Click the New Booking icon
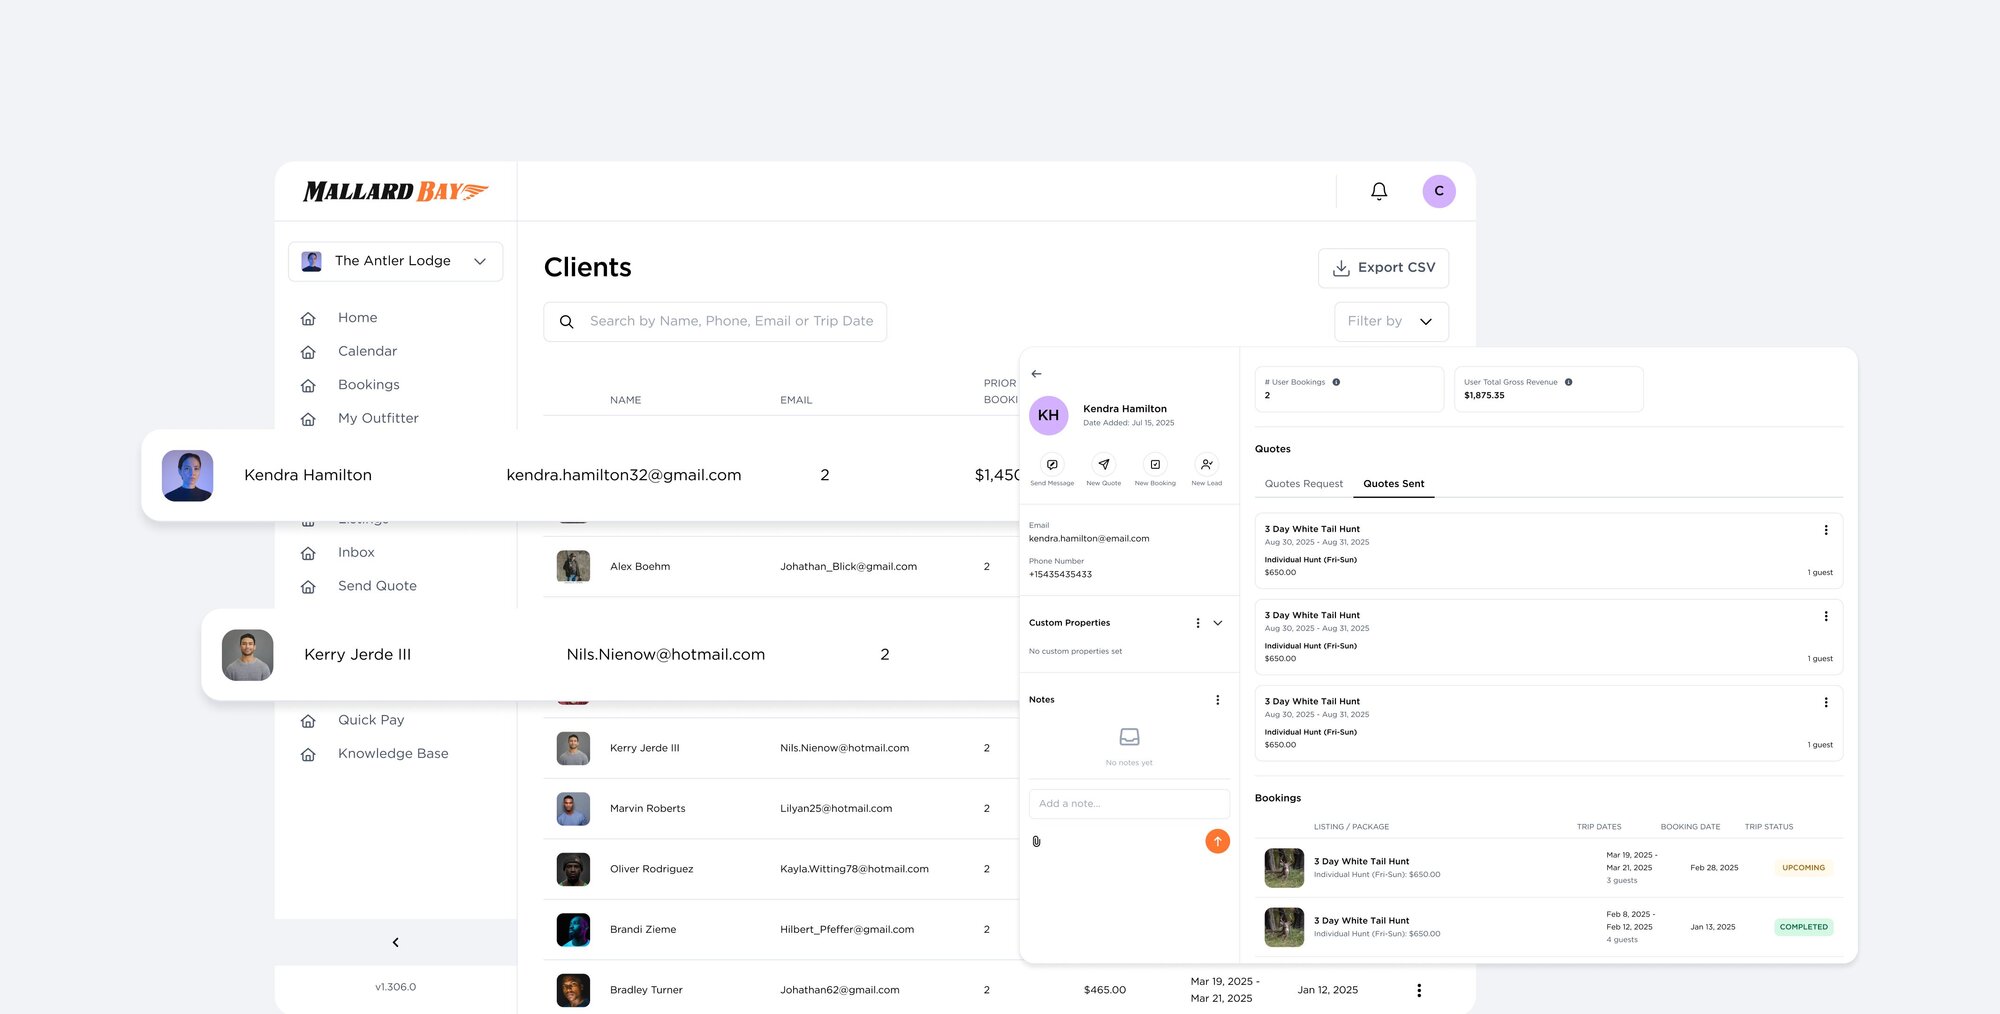 click(1155, 465)
